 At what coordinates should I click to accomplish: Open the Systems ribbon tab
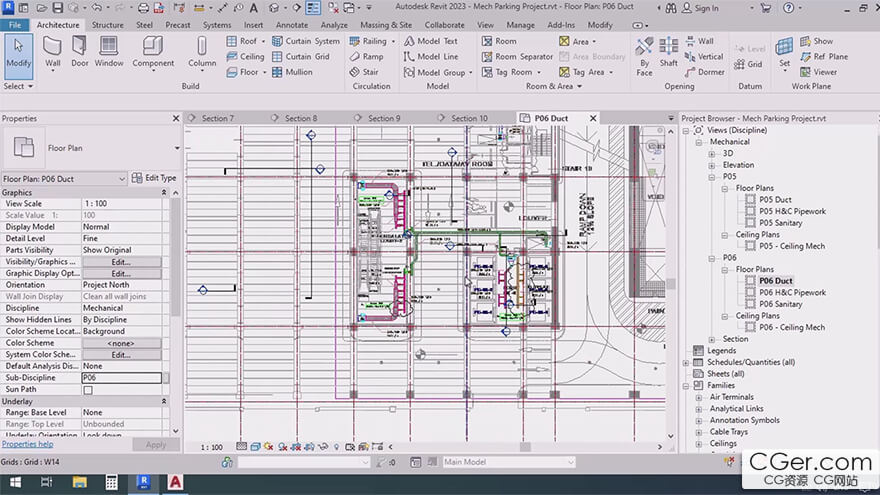click(x=217, y=25)
